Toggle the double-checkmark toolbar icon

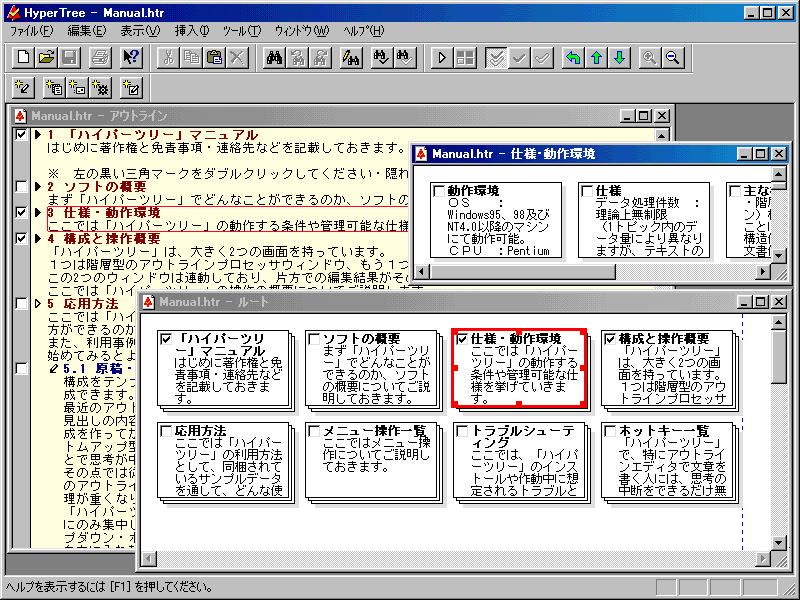[x=496, y=57]
